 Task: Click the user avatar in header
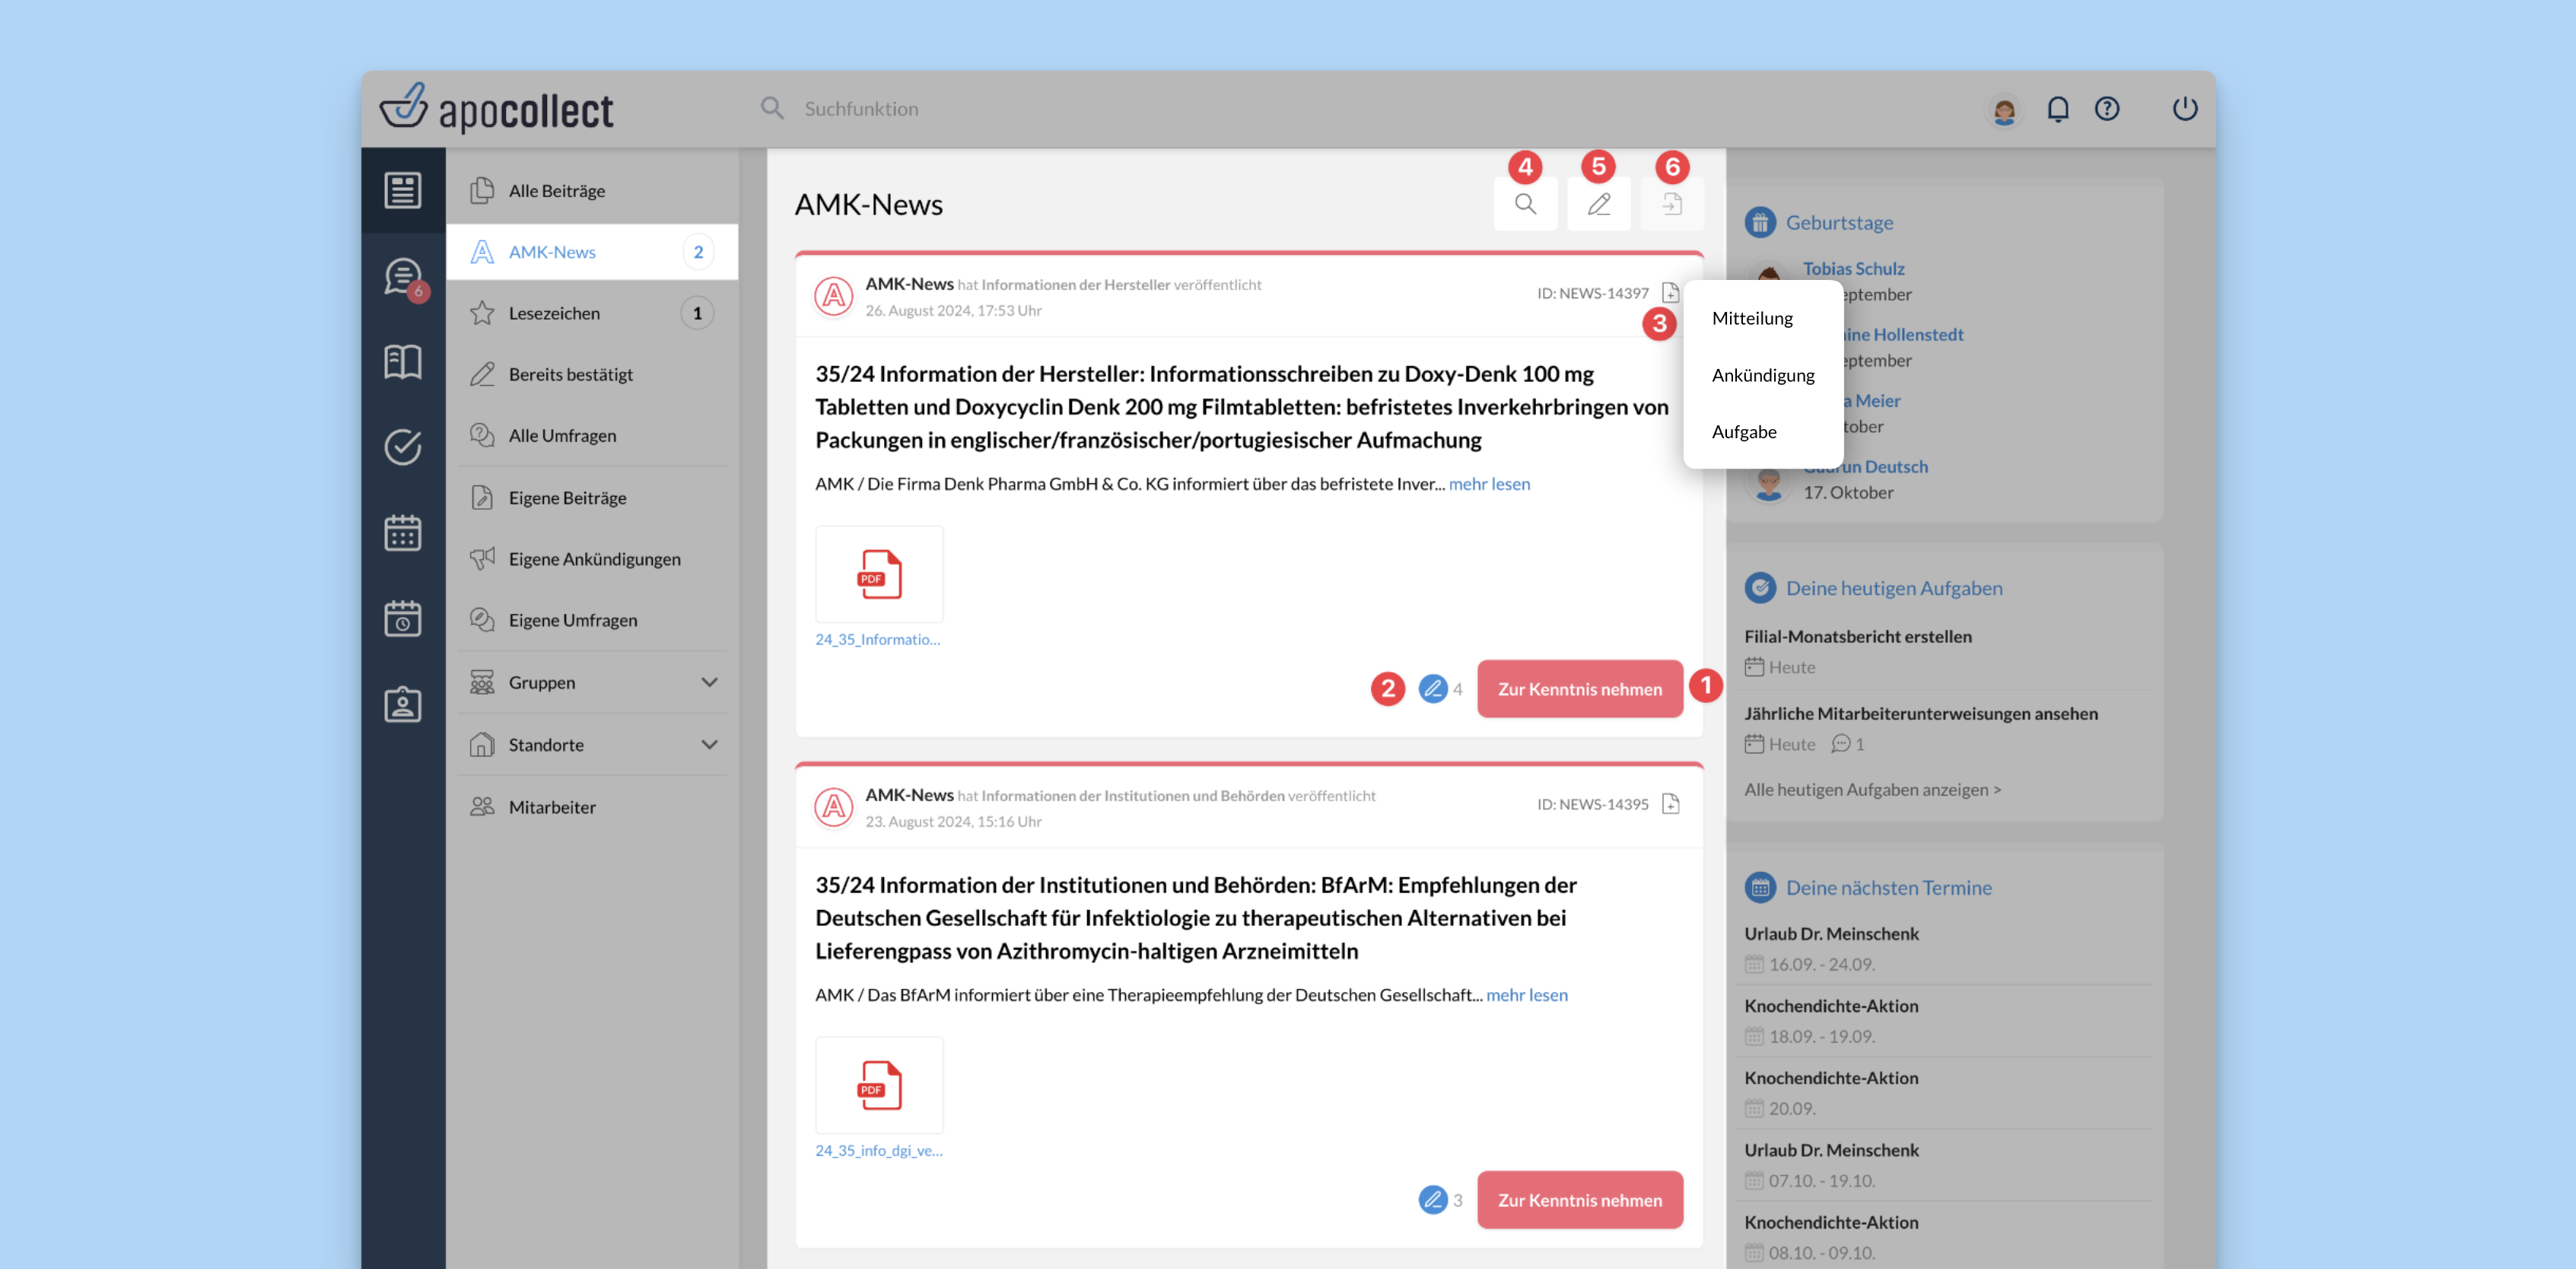coord(2003,110)
